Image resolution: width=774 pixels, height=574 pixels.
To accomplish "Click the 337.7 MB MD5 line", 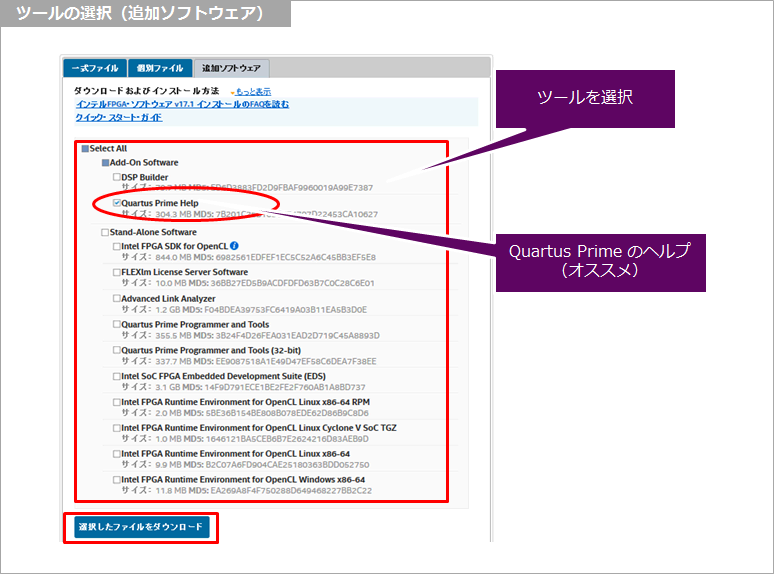I will click(x=249, y=361).
